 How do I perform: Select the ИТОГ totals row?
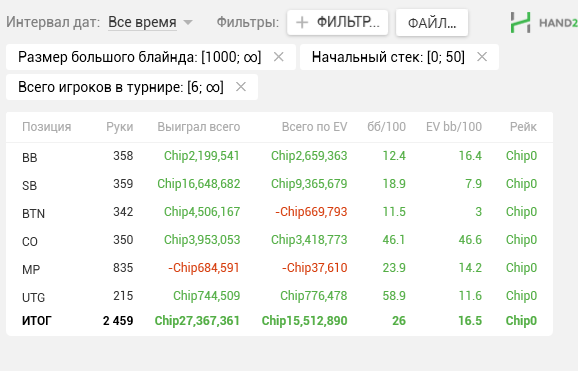(279, 321)
